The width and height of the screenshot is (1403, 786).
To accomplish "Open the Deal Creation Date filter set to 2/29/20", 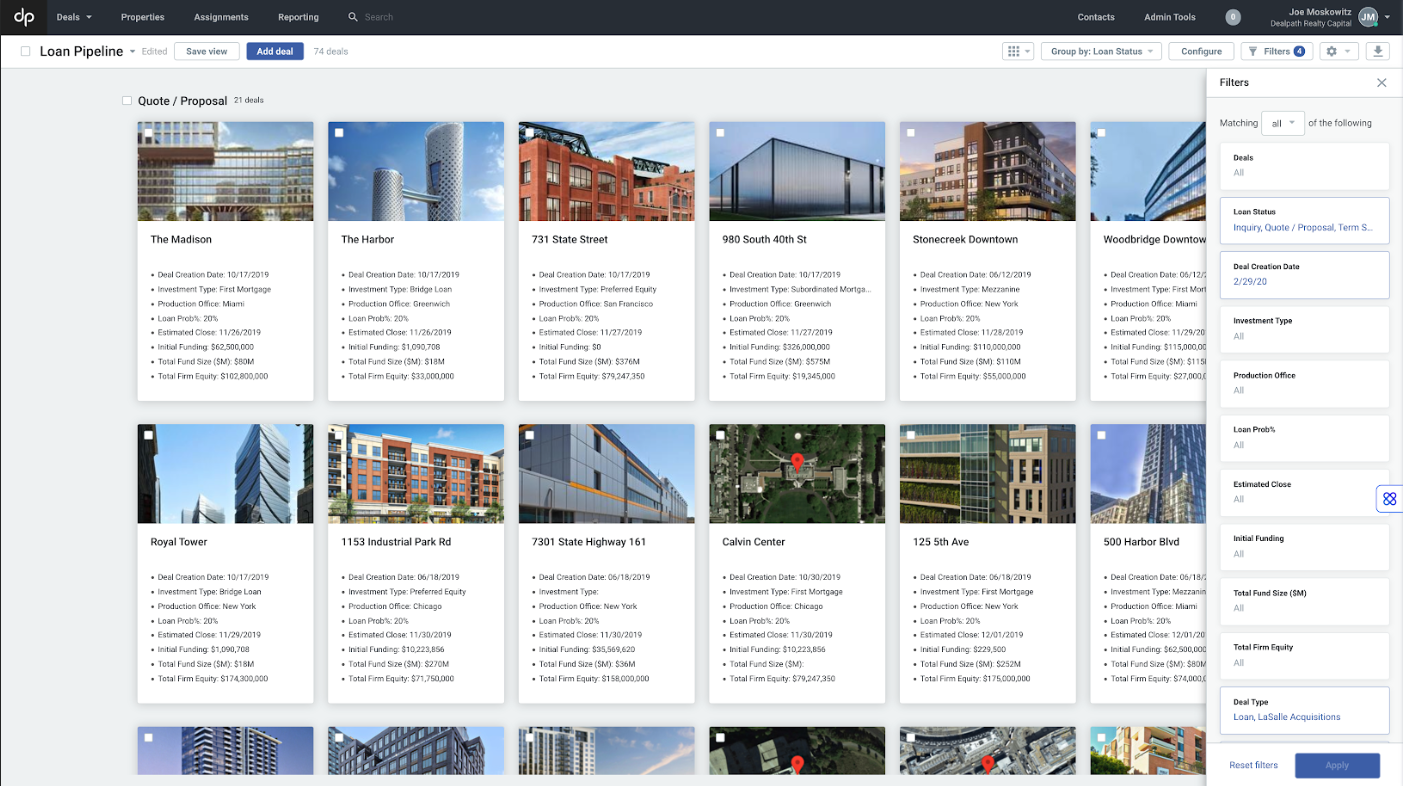I will click(1304, 274).
